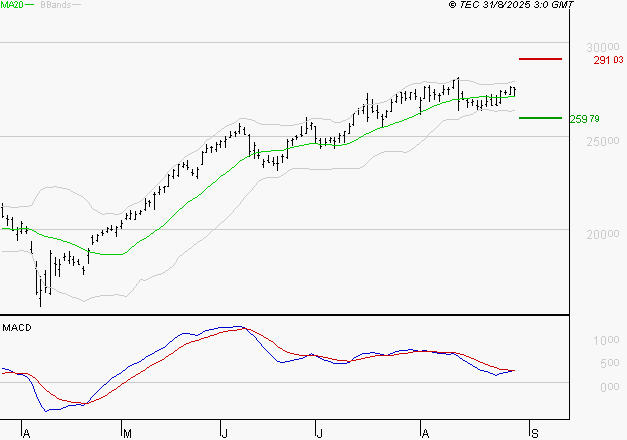Select the first J month marker on time axis
This screenshot has width=627, height=440.
point(224,433)
